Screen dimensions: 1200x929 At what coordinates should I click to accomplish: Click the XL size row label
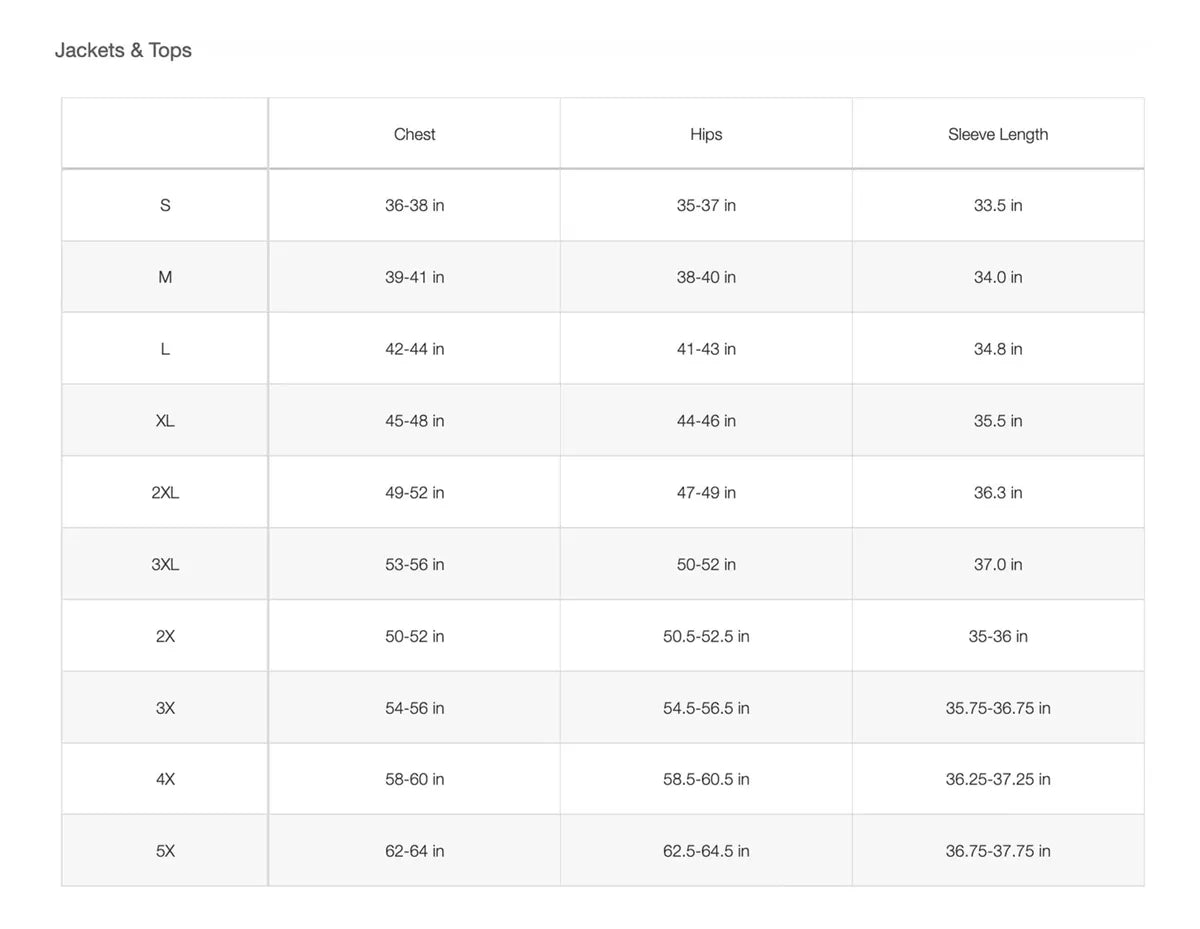pyautogui.click(x=165, y=421)
